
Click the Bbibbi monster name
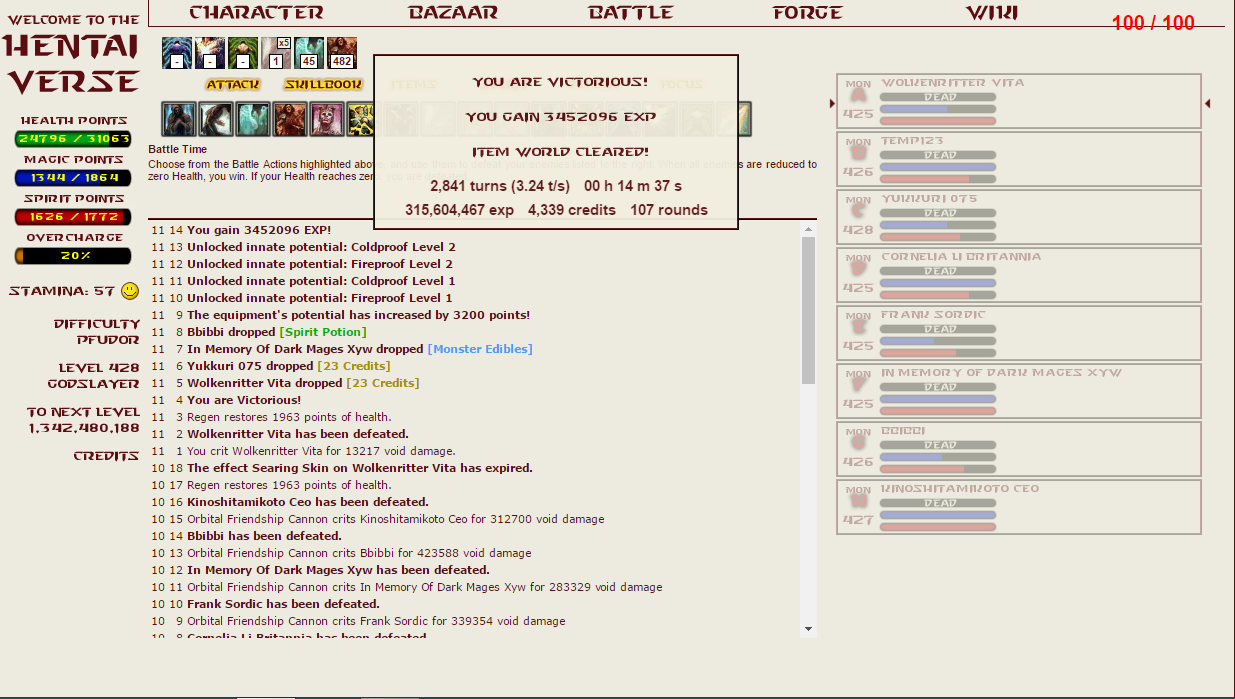pos(901,431)
